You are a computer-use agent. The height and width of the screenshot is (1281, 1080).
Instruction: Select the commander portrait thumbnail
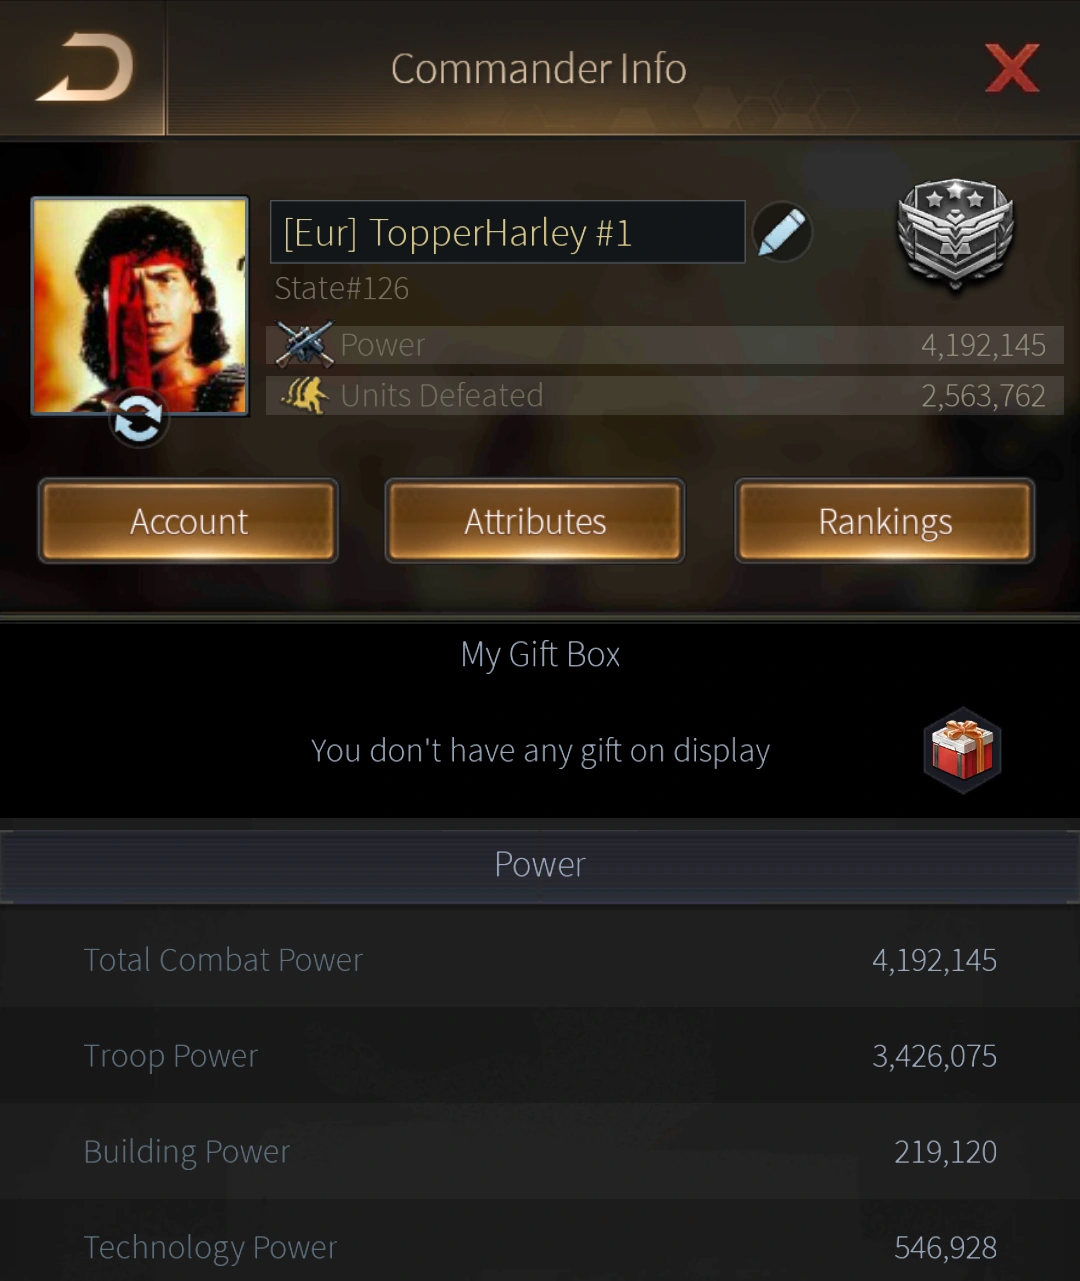pyautogui.click(x=140, y=305)
